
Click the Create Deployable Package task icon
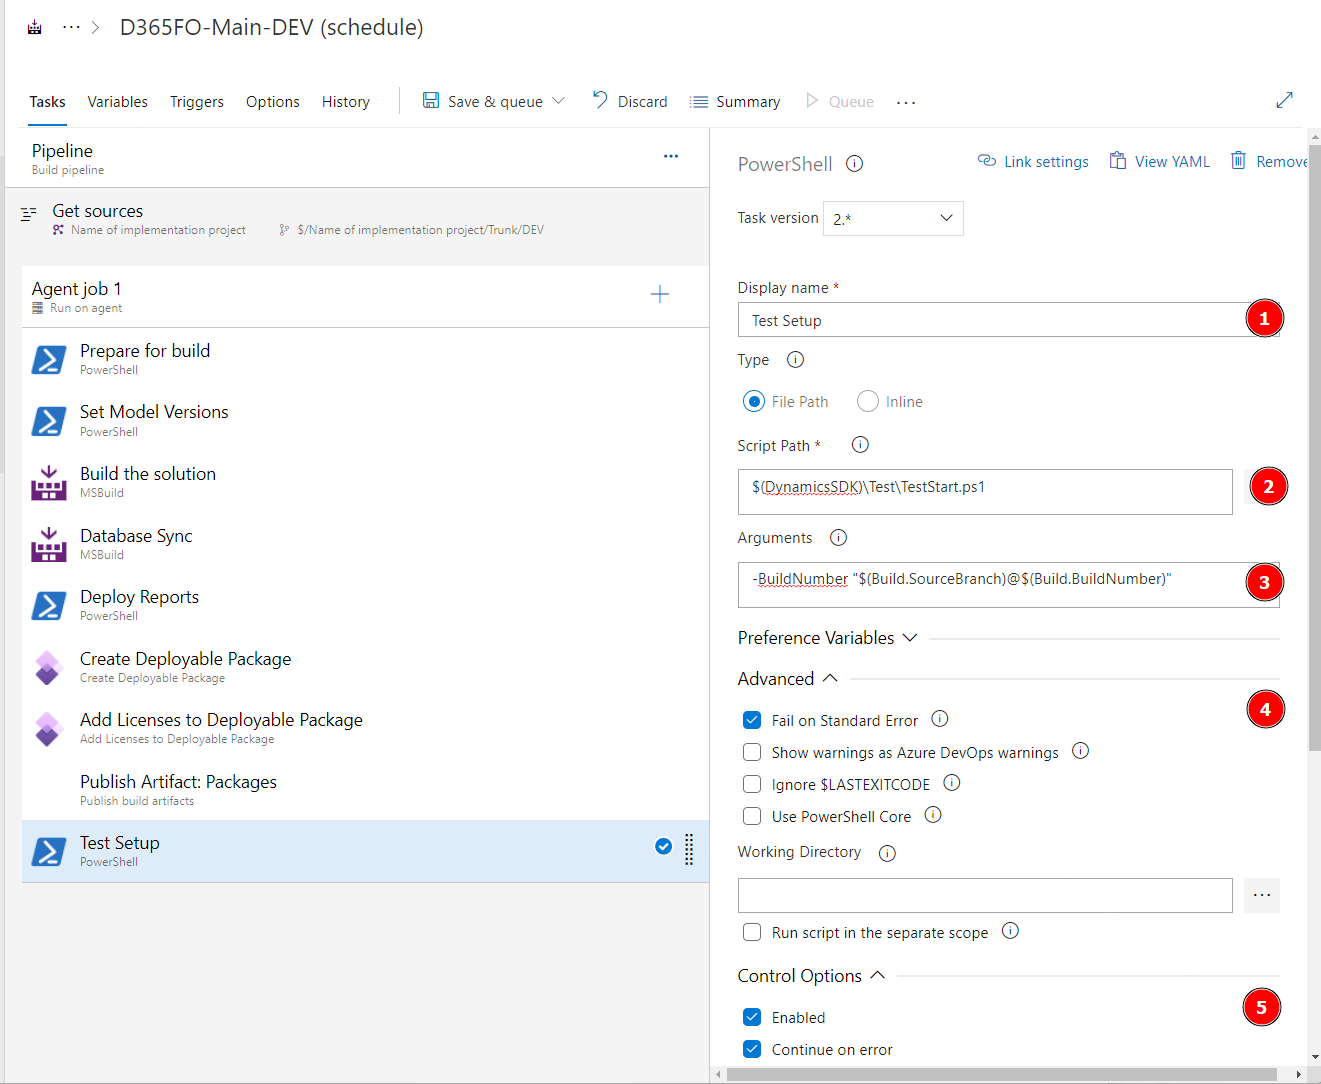[48, 667]
